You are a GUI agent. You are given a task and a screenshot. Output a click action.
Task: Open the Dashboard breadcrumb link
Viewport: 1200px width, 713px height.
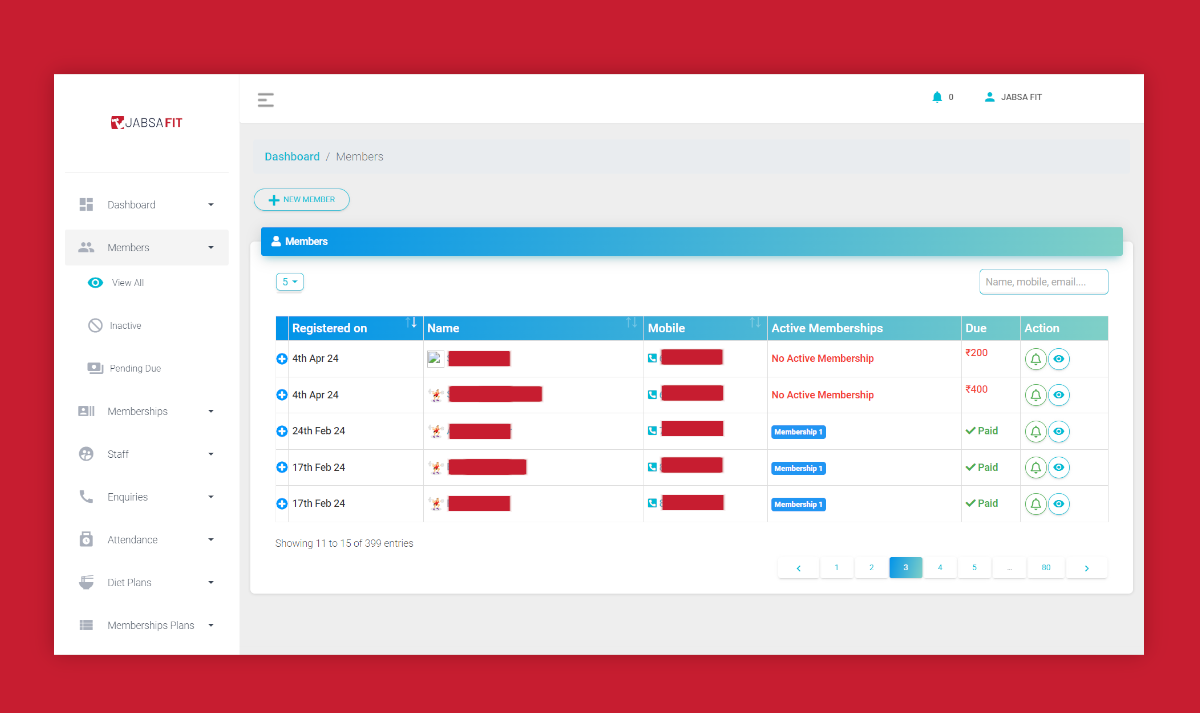point(292,156)
